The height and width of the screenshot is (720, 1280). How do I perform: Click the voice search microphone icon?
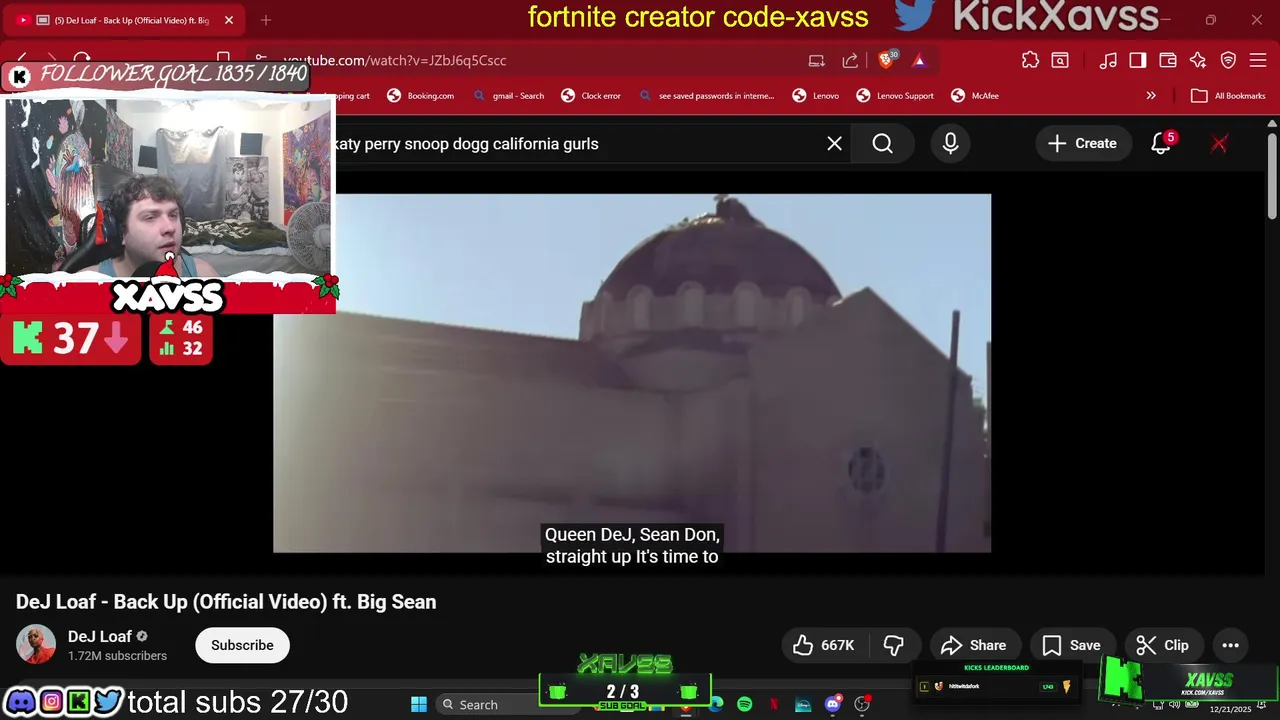[950, 144]
